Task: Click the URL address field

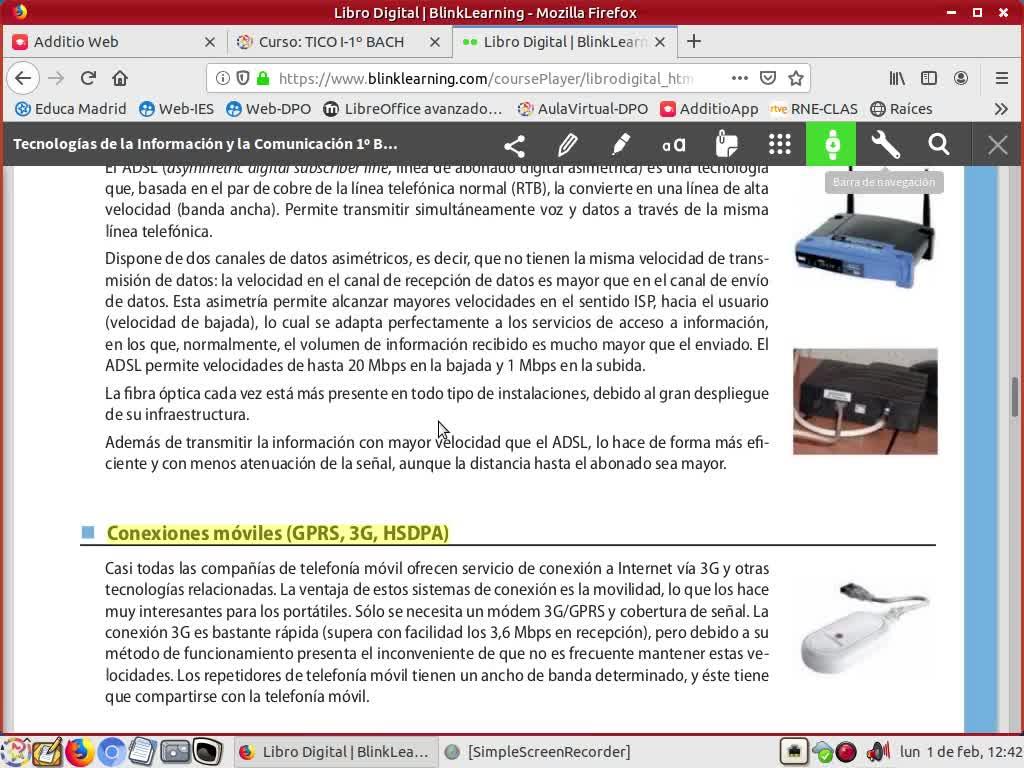Action: coord(485,78)
